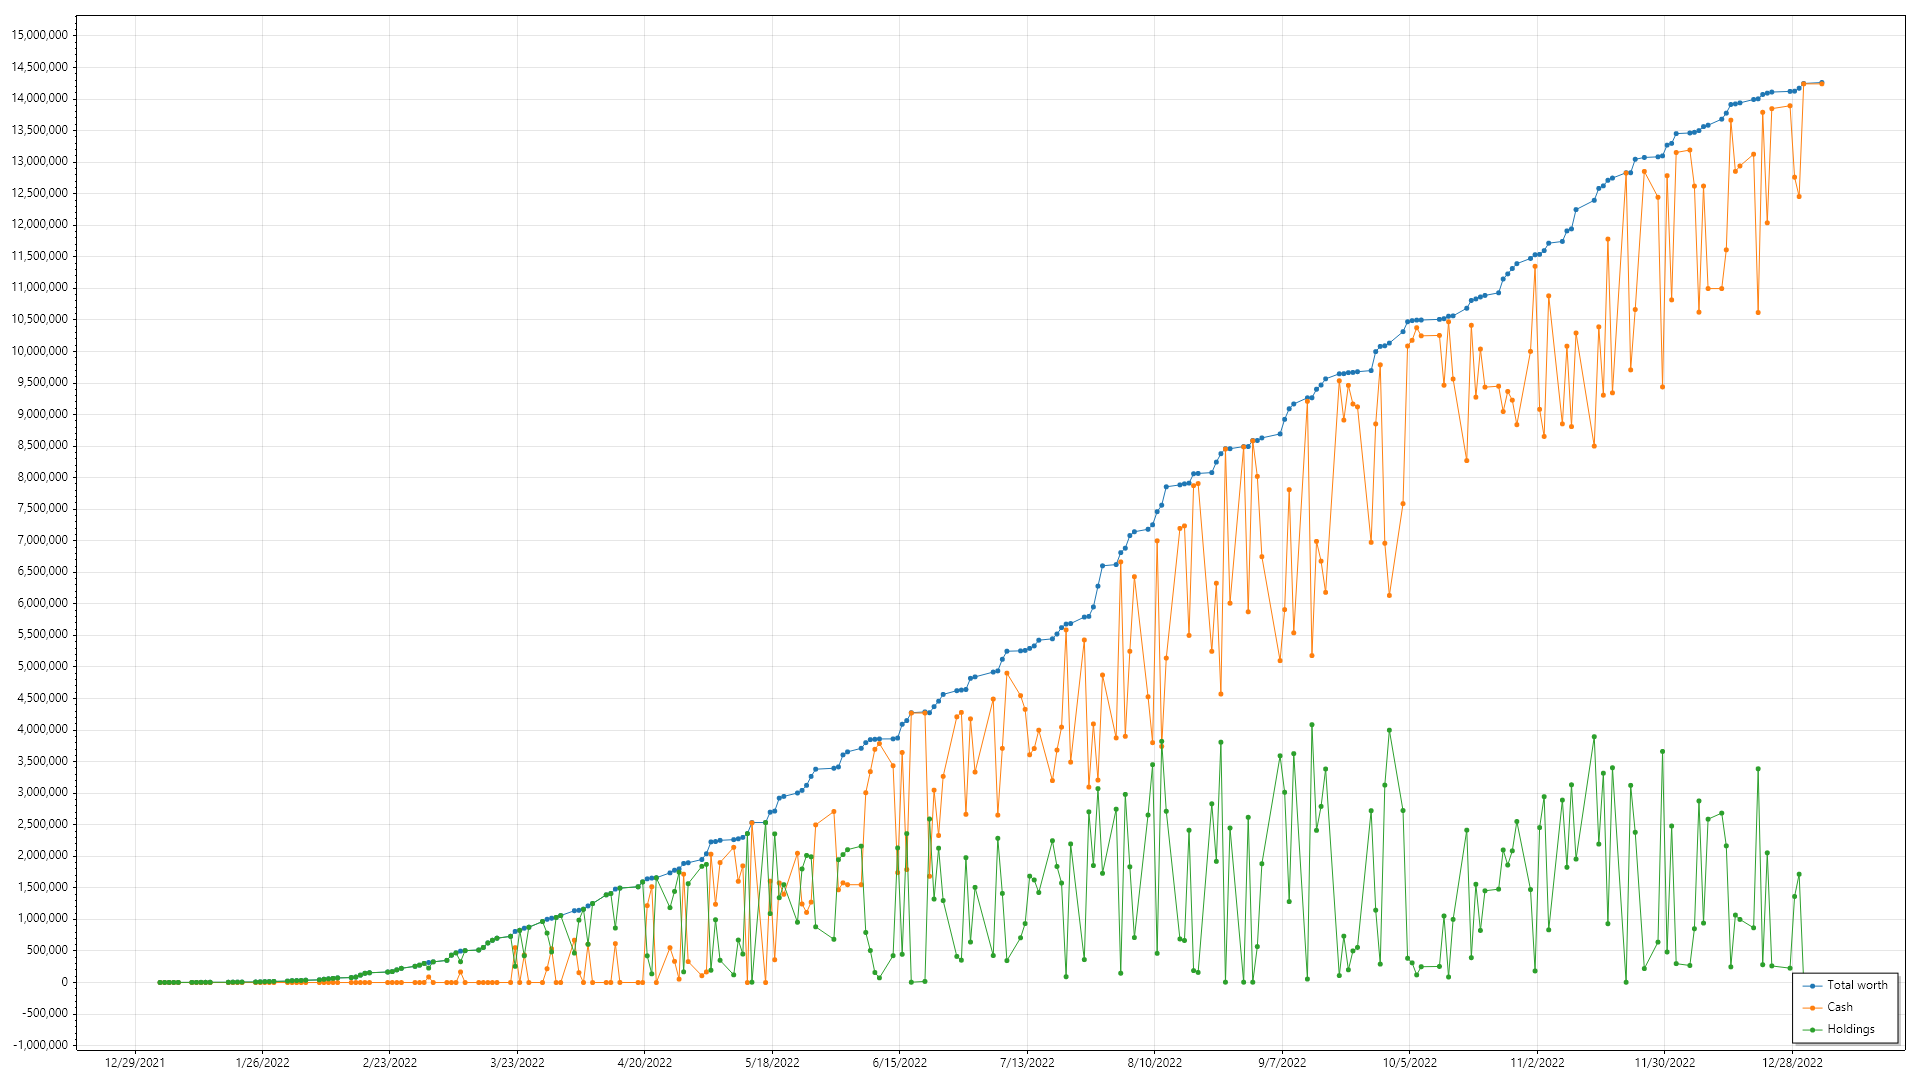
Task: Click the 7/13/2022 date label
Action: point(1027,1063)
